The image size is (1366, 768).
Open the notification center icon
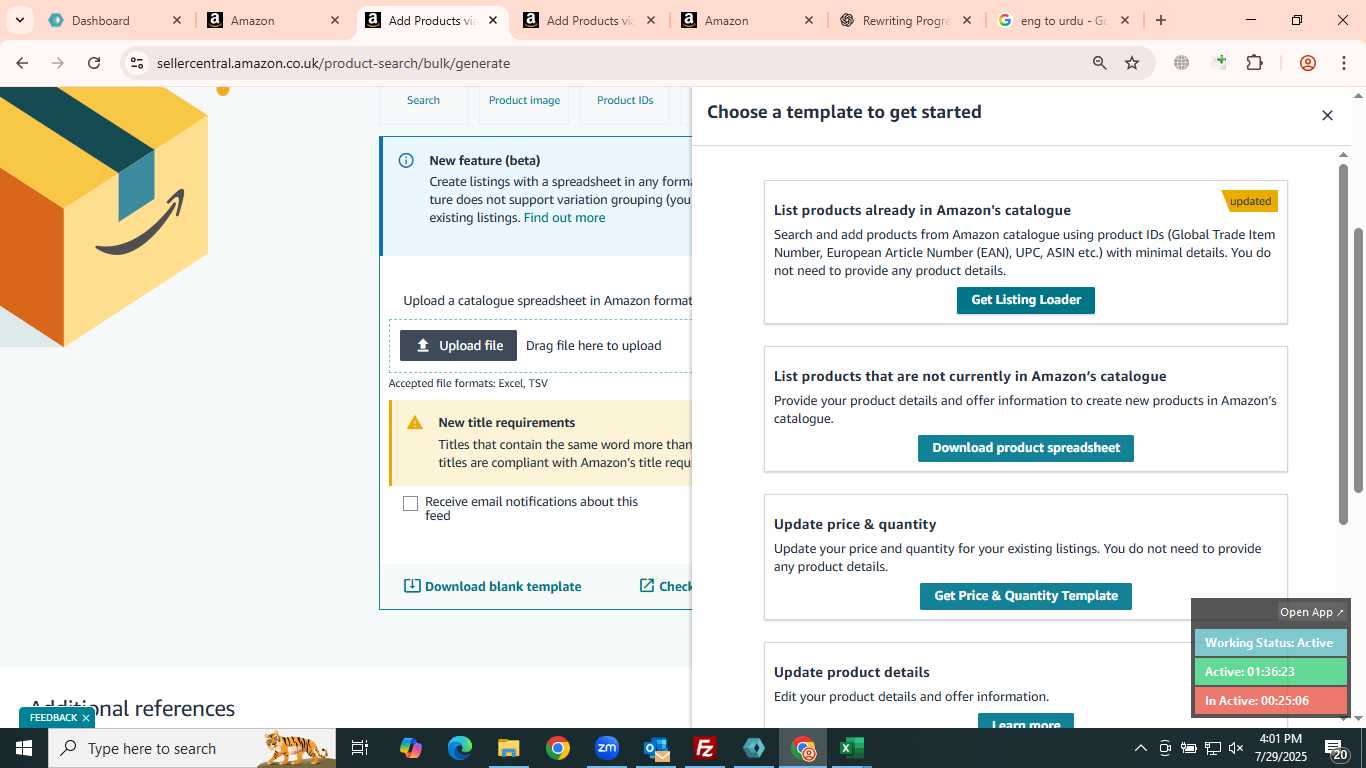pyautogui.click(x=1337, y=748)
